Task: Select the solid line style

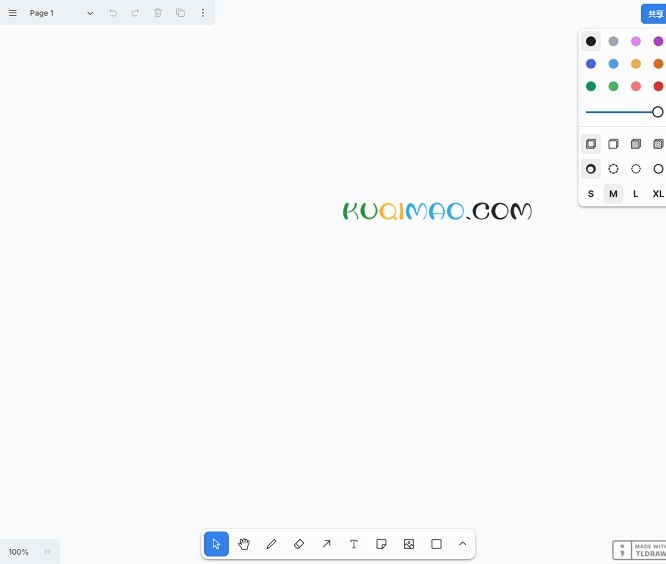Action: [658, 169]
